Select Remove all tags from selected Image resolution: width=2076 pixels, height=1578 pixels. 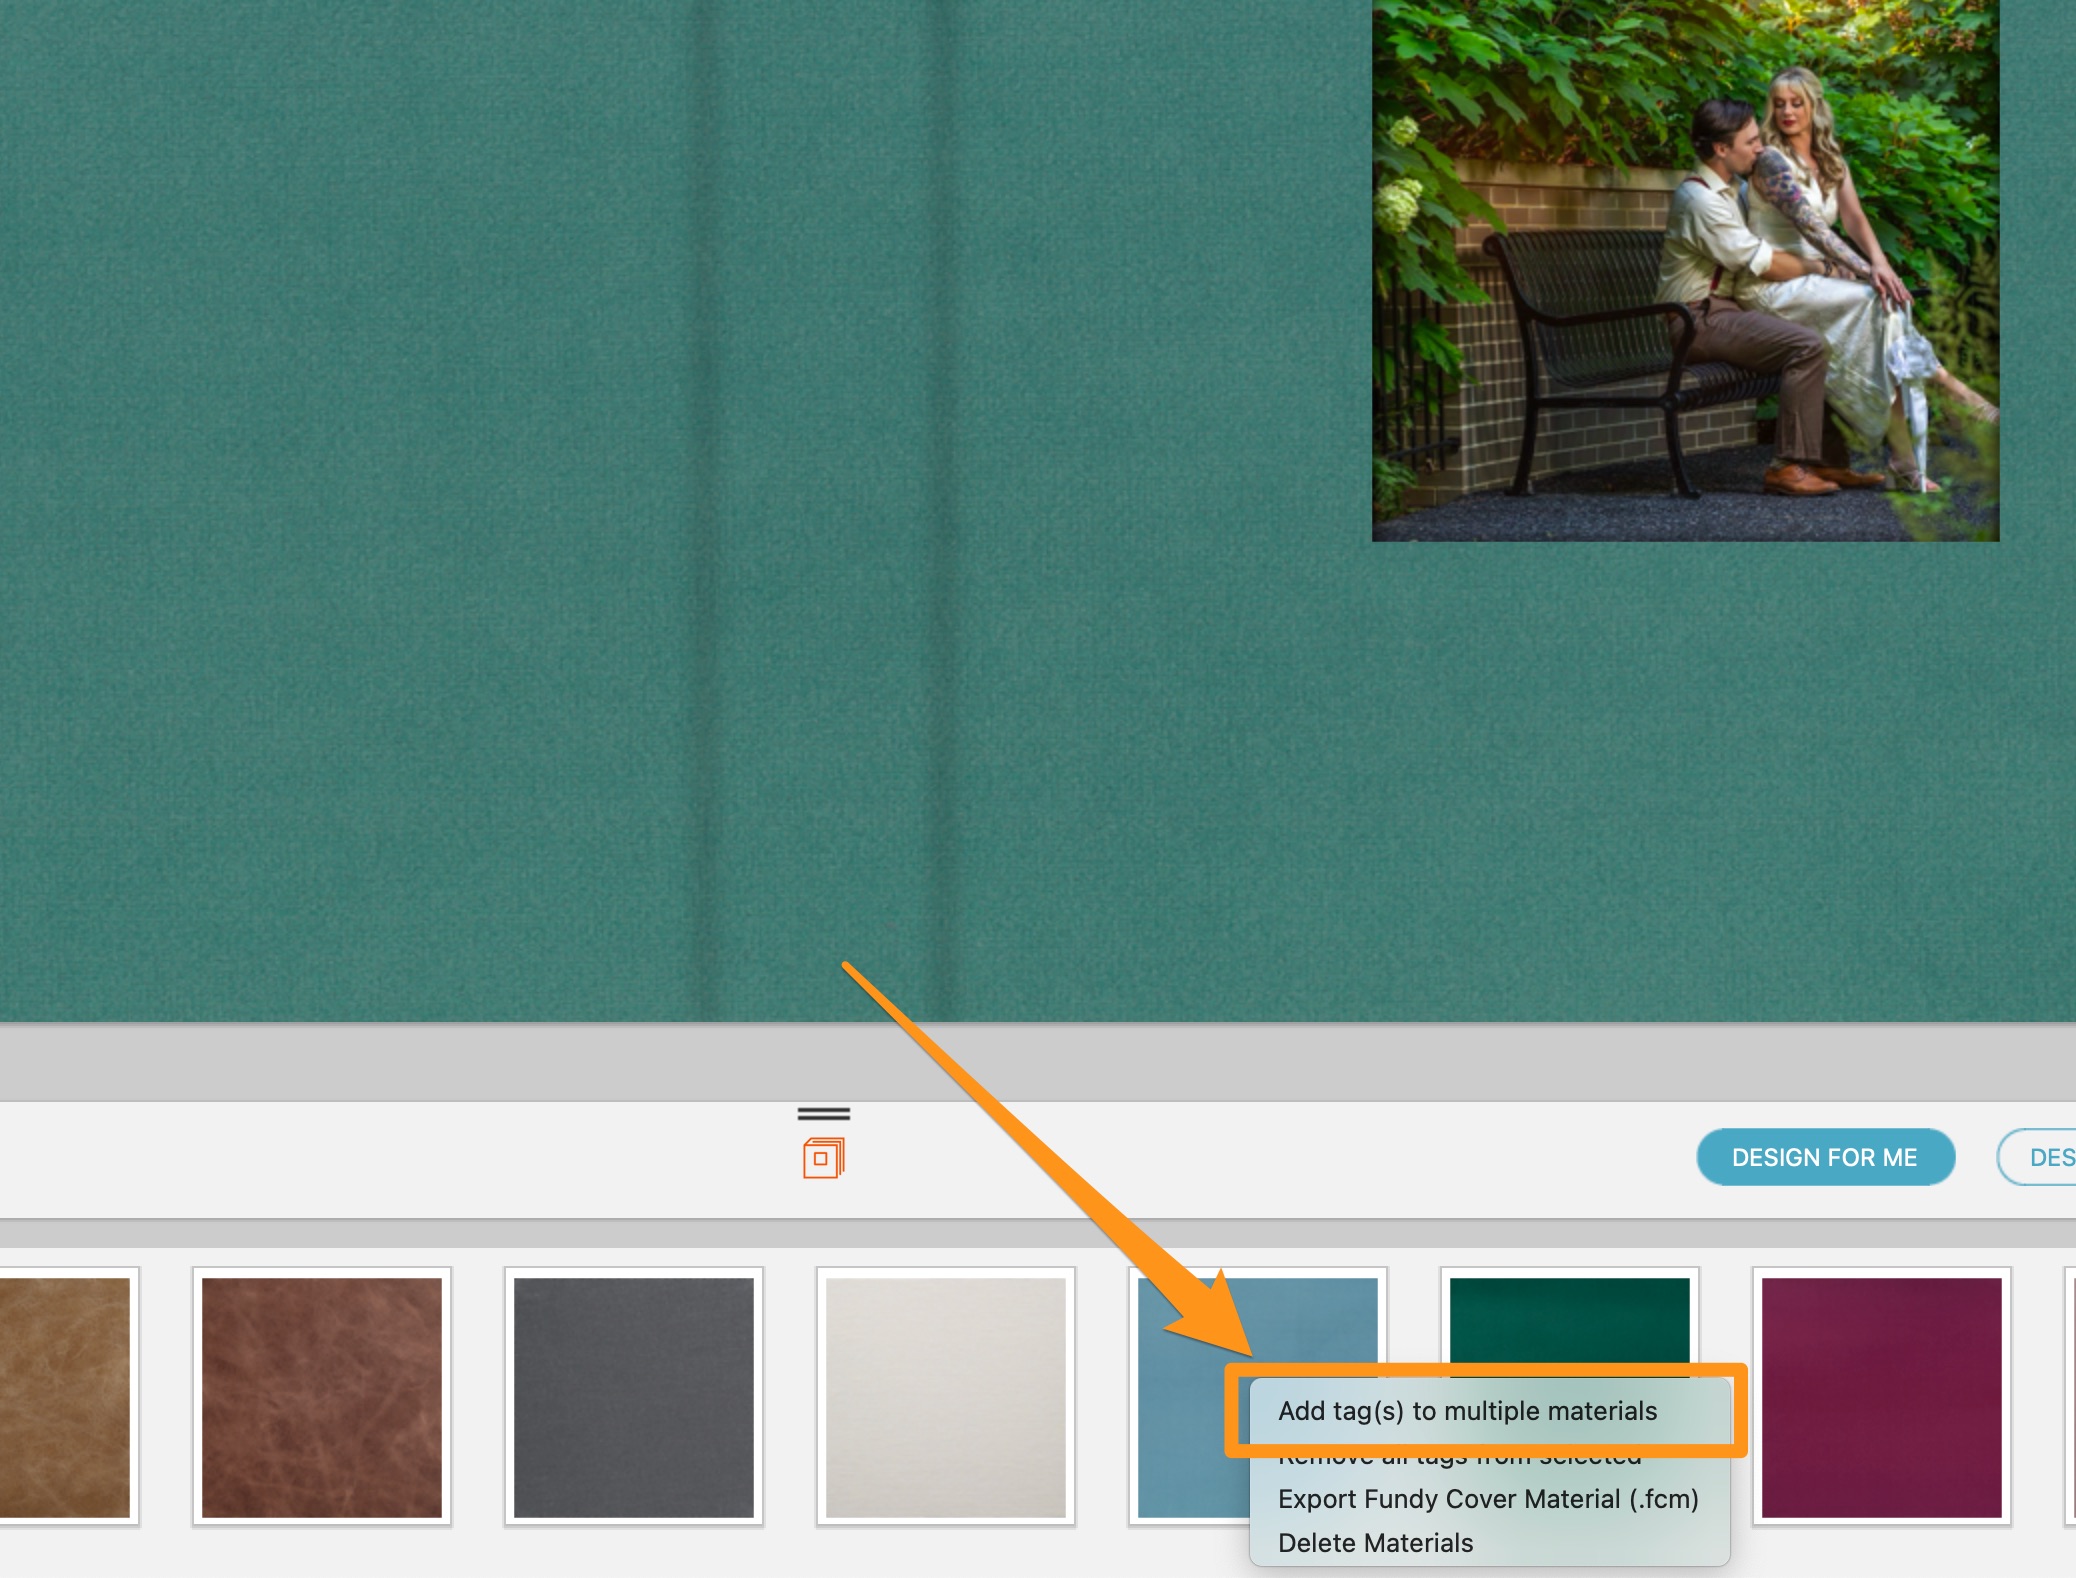pos(1459,1460)
